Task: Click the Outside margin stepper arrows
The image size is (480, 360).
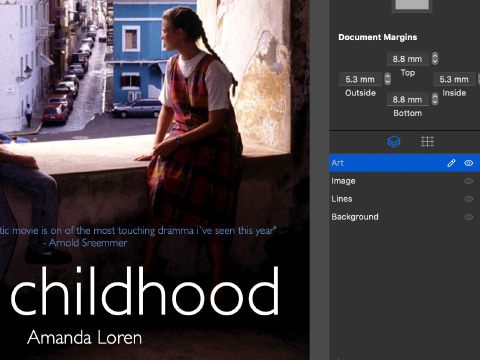Action: [387, 79]
